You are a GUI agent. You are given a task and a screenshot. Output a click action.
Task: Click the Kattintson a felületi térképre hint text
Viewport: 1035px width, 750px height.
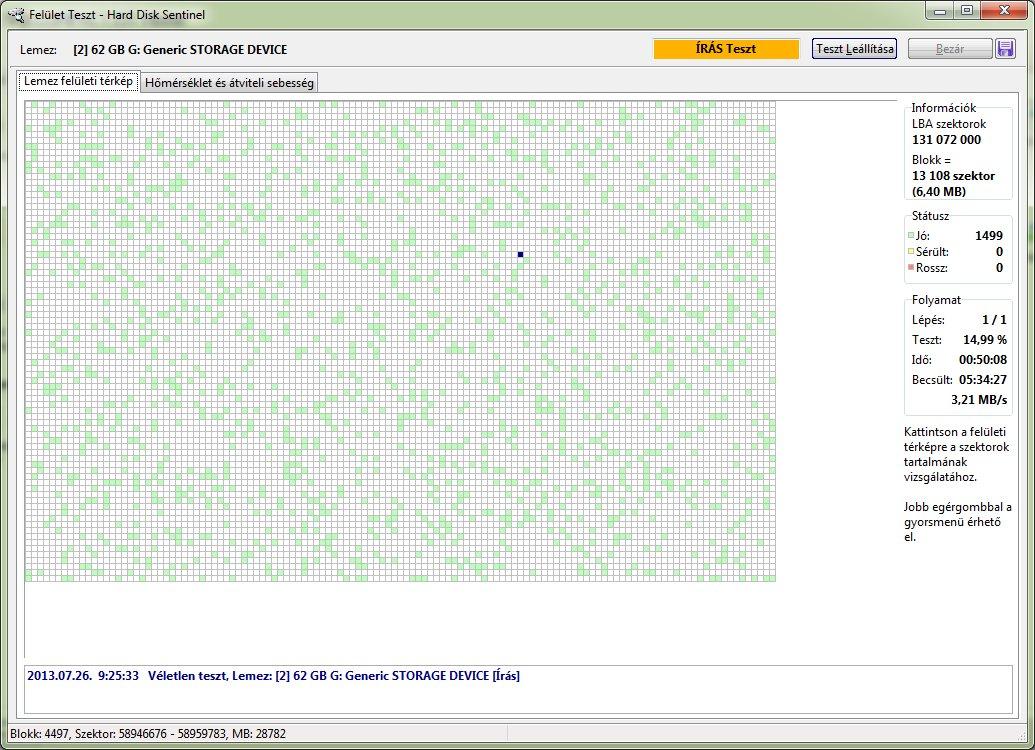click(x=956, y=454)
